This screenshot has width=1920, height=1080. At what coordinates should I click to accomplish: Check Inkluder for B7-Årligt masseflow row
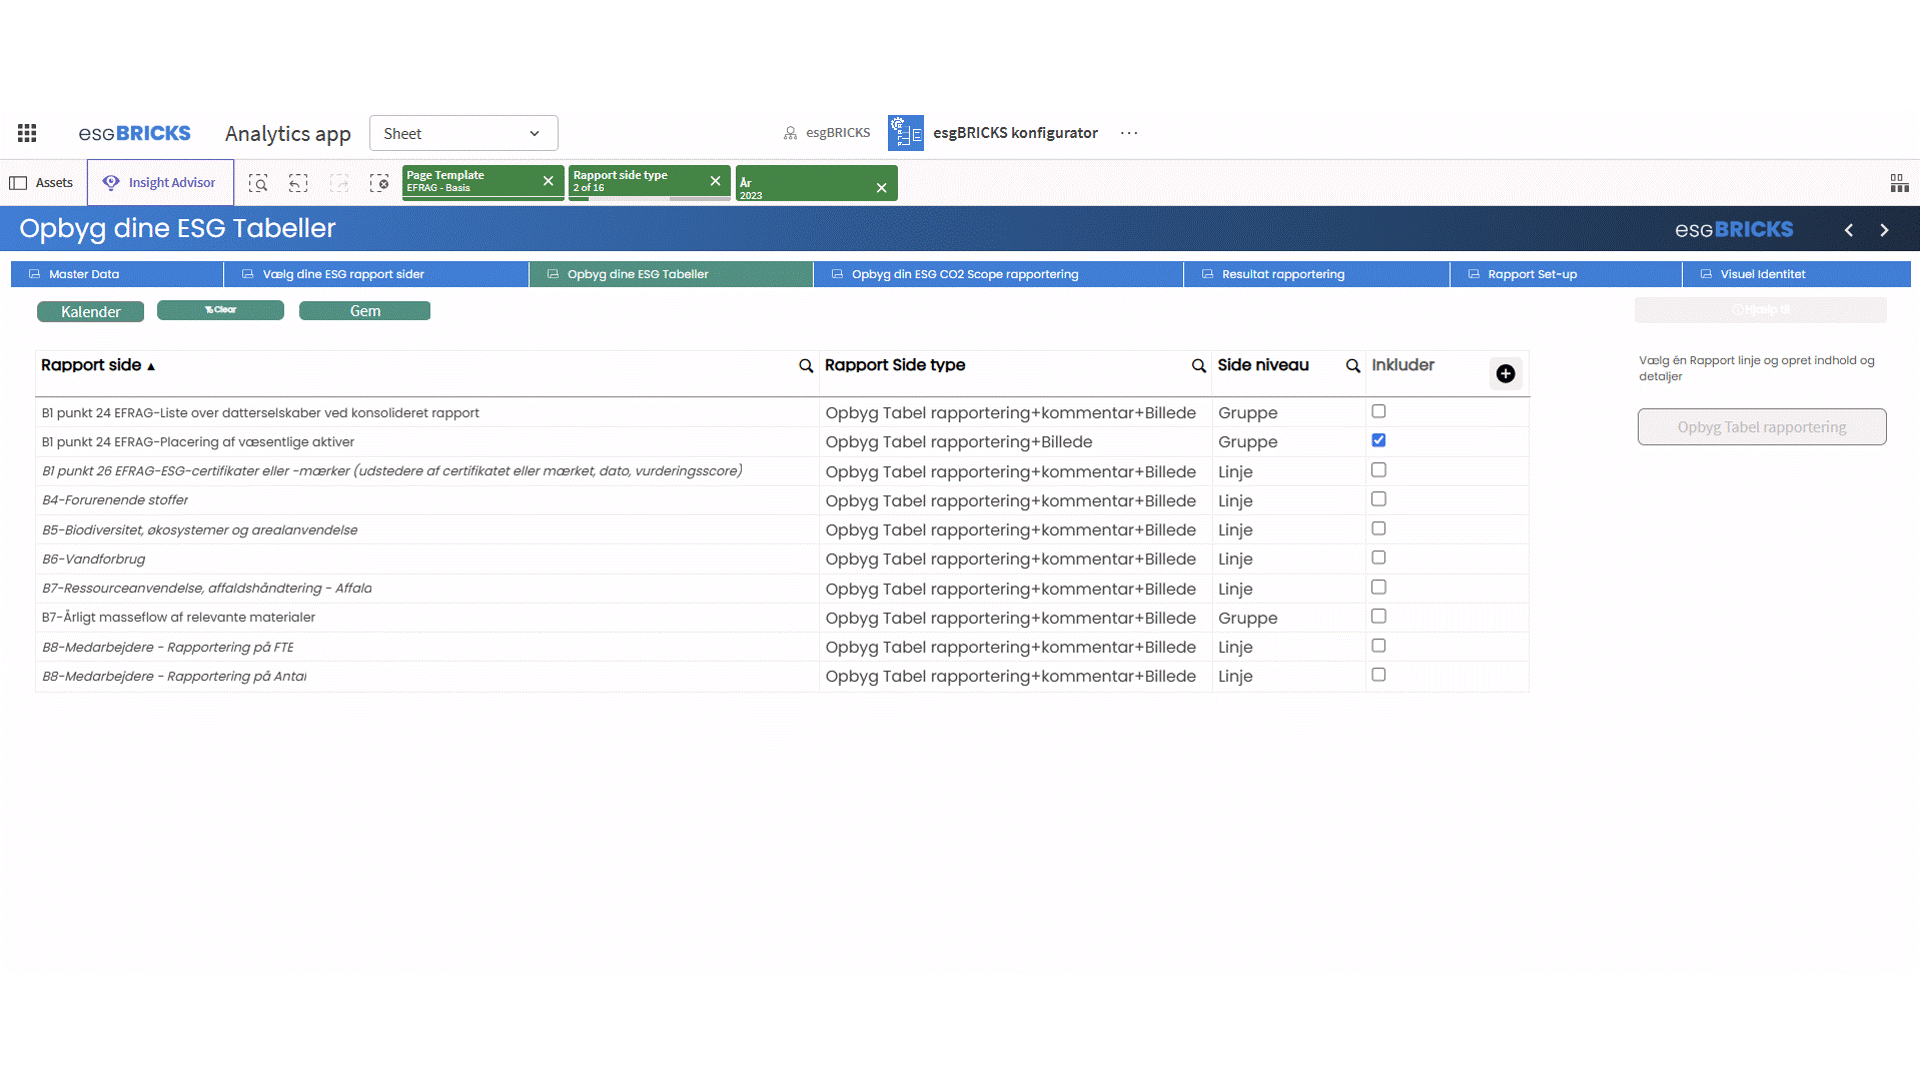[1379, 616]
